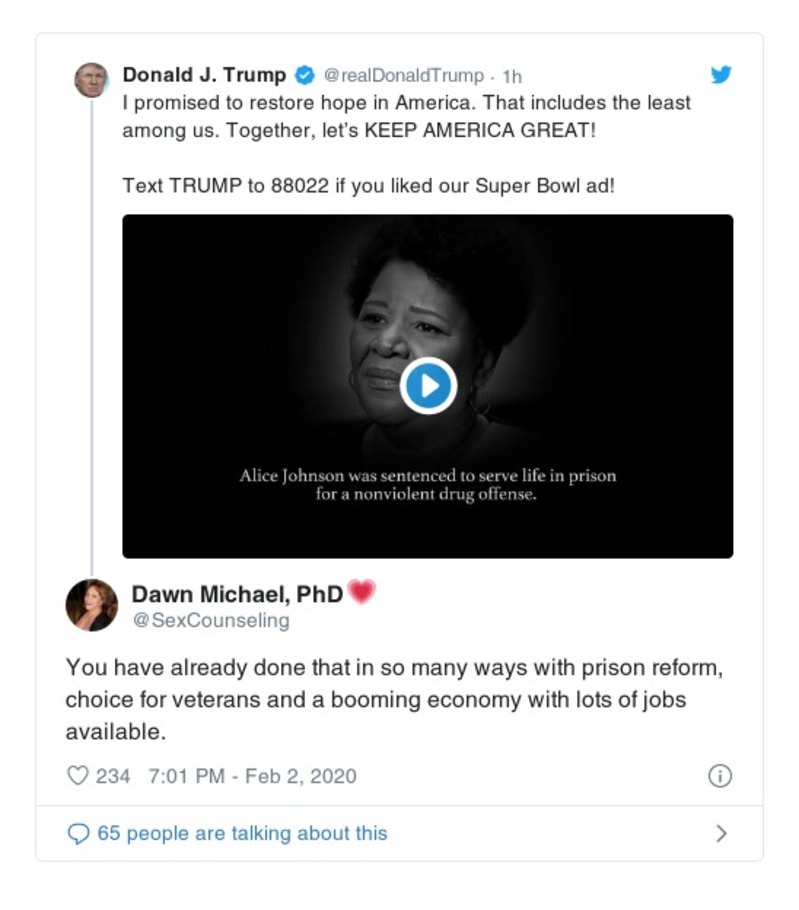Open the @SexCounseling profile link
The height and width of the screenshot is (910, 799).
tap(209, 620)
